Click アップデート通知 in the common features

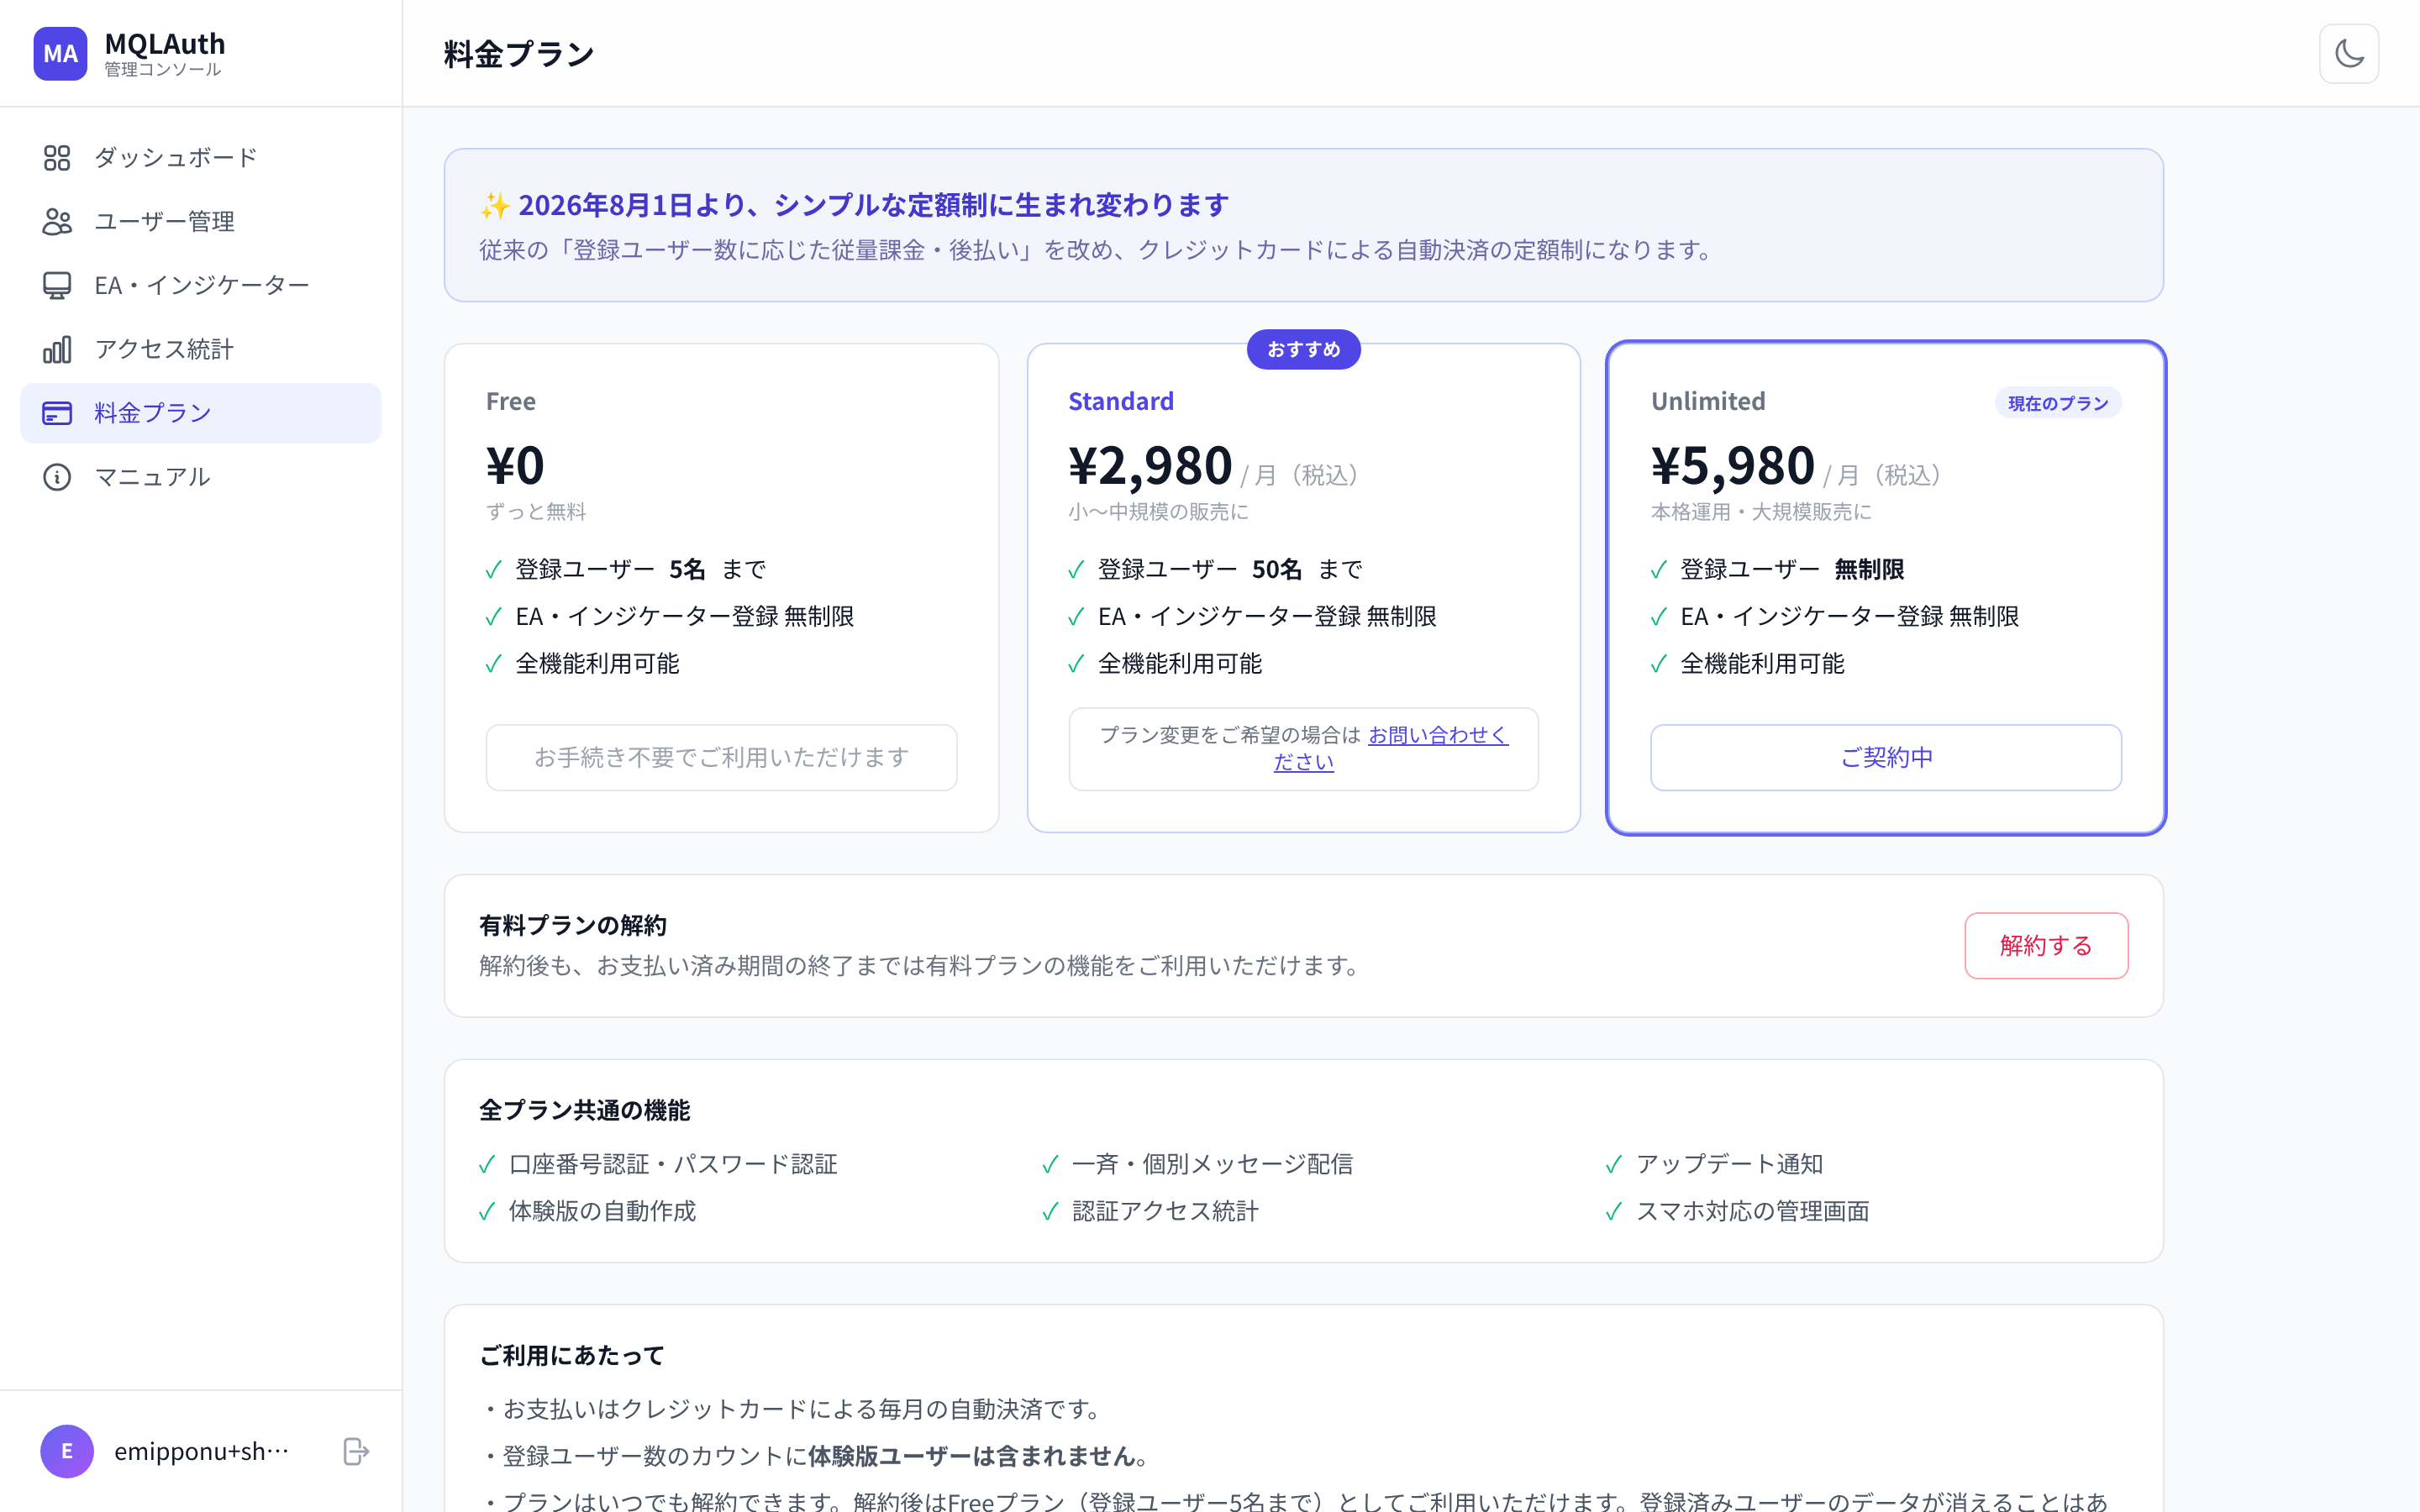coord(1730,1164)
